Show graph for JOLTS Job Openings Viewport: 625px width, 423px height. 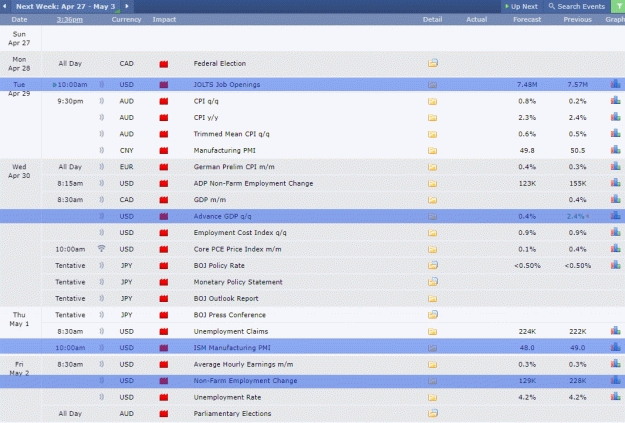(615, 84)
